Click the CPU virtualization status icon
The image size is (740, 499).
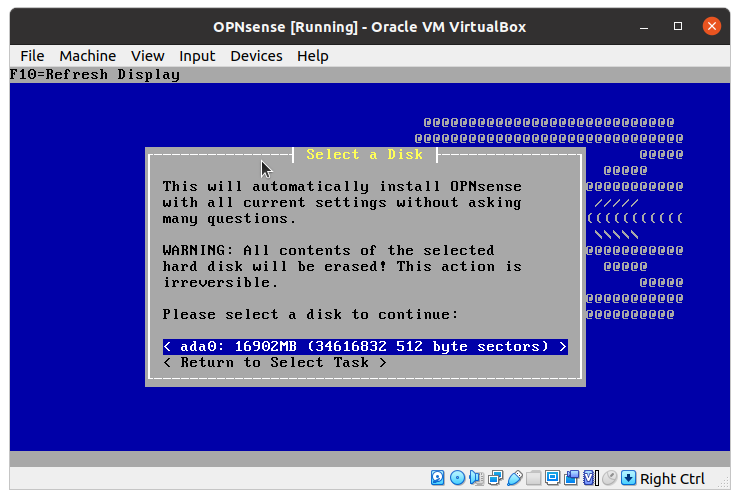click(x=590, y=478)
